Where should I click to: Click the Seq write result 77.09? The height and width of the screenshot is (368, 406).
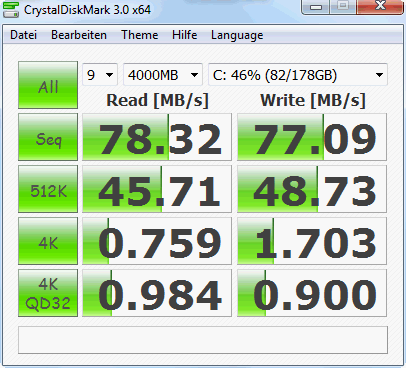(x=312, y=137)
